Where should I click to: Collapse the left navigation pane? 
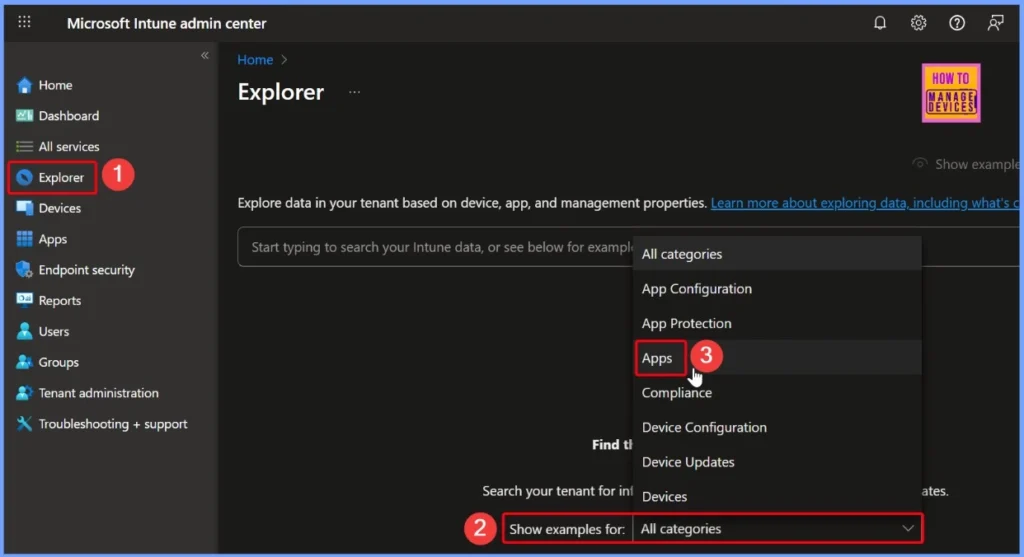[204, 56]
